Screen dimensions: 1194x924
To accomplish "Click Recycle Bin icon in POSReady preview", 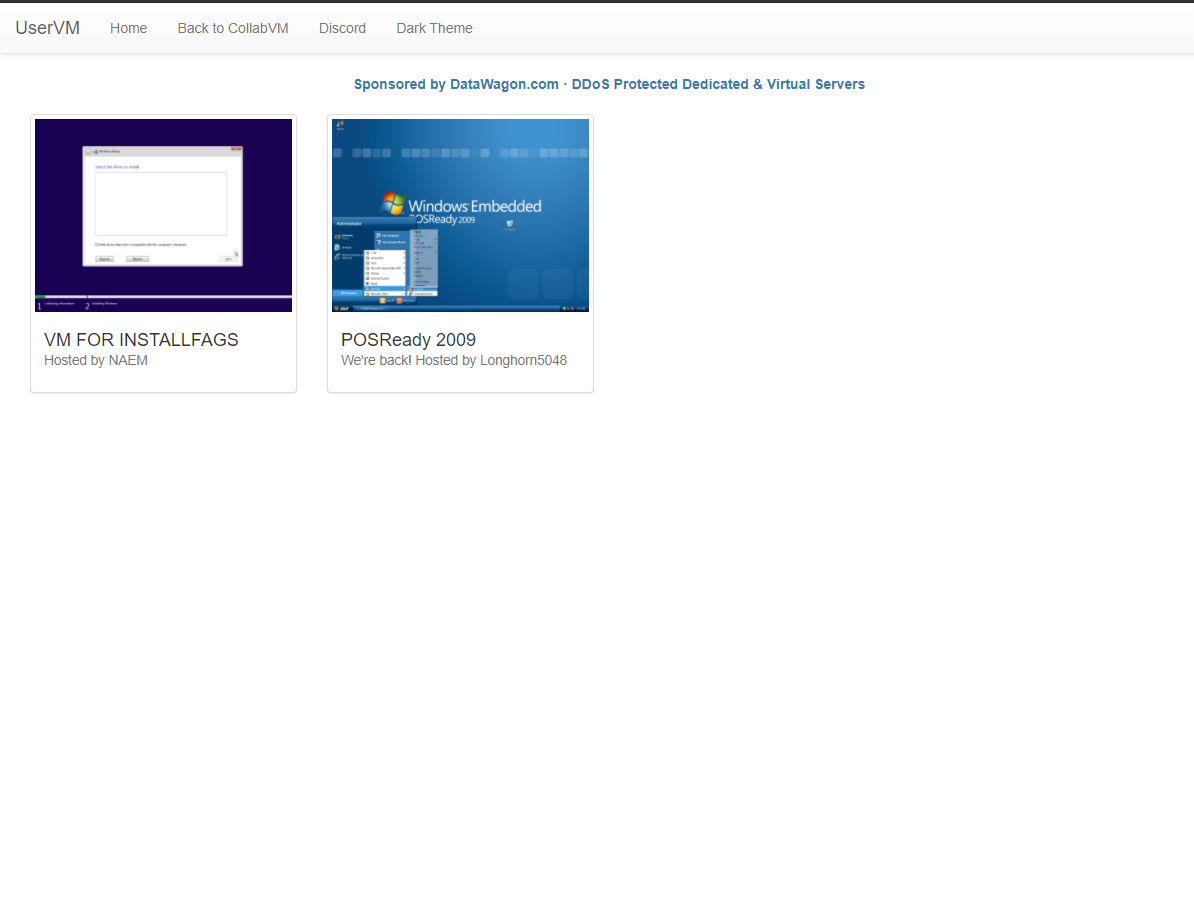I will 510,225.
